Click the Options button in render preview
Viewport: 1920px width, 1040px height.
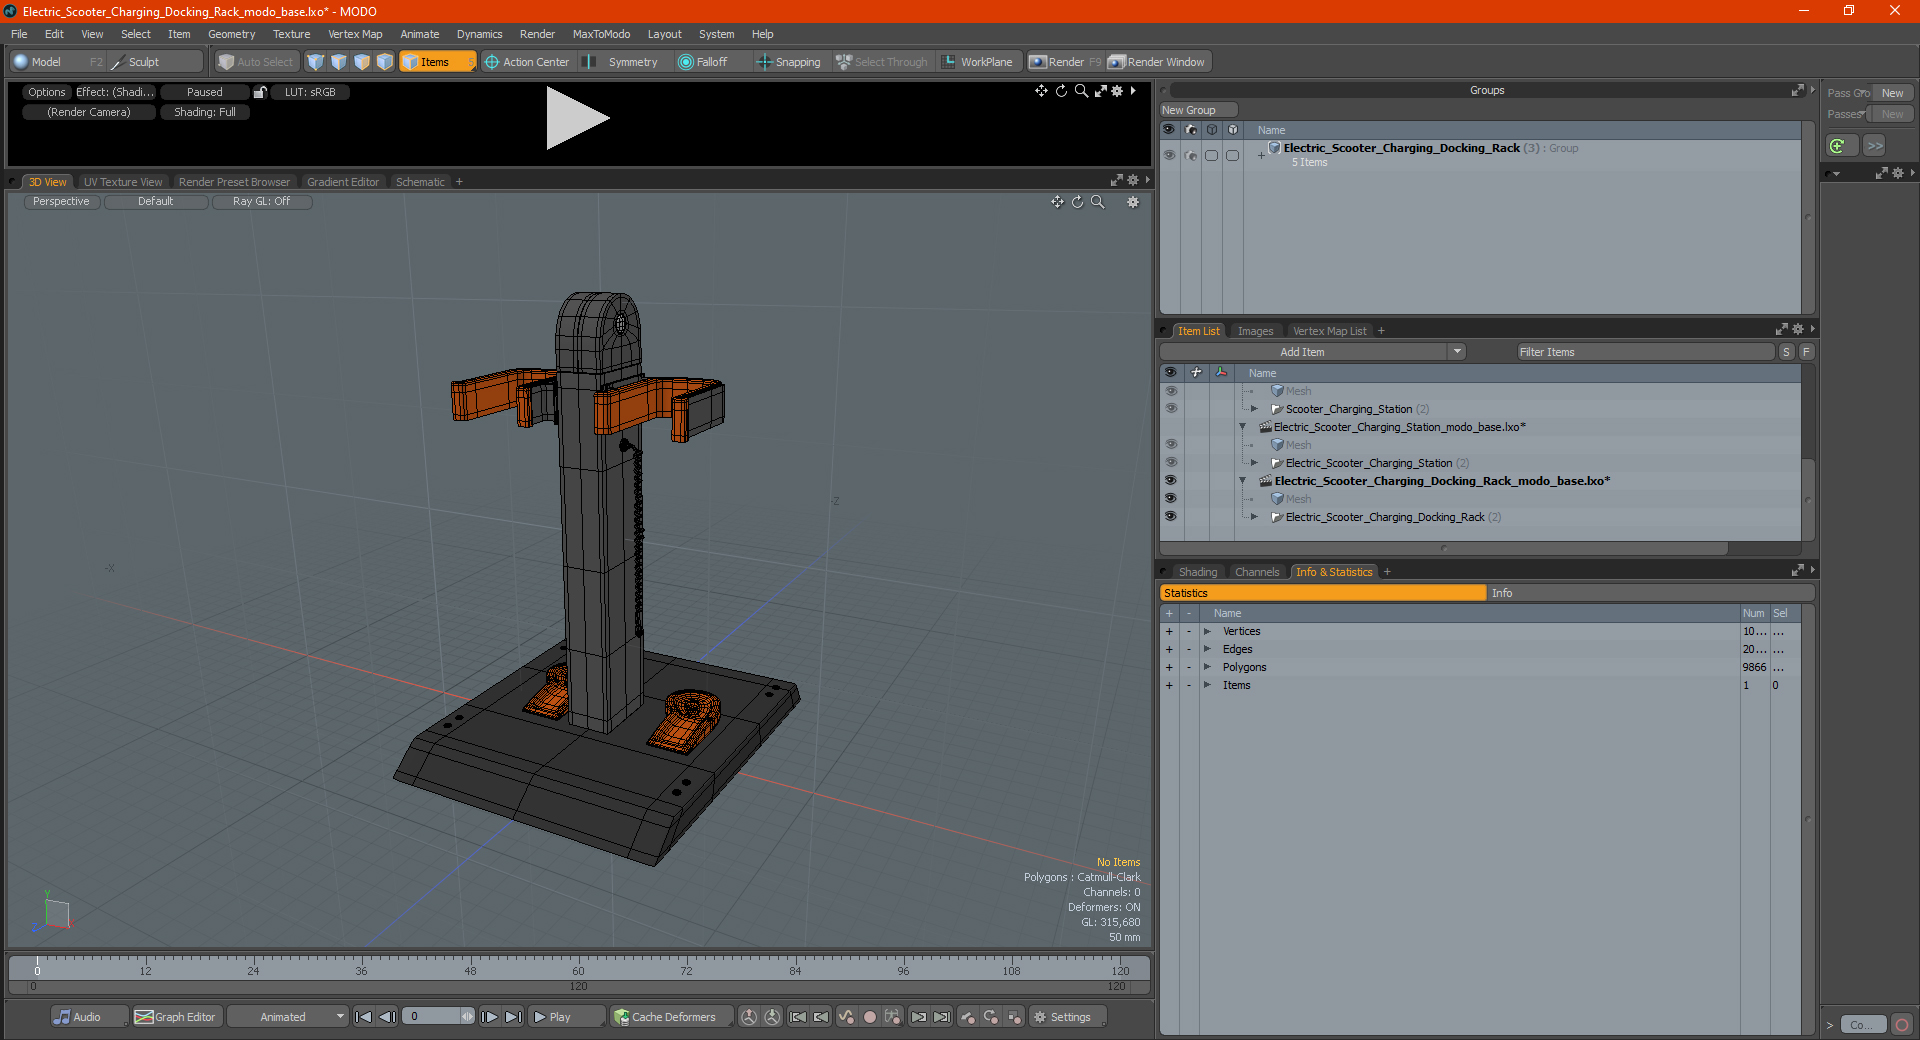(46, 92)
